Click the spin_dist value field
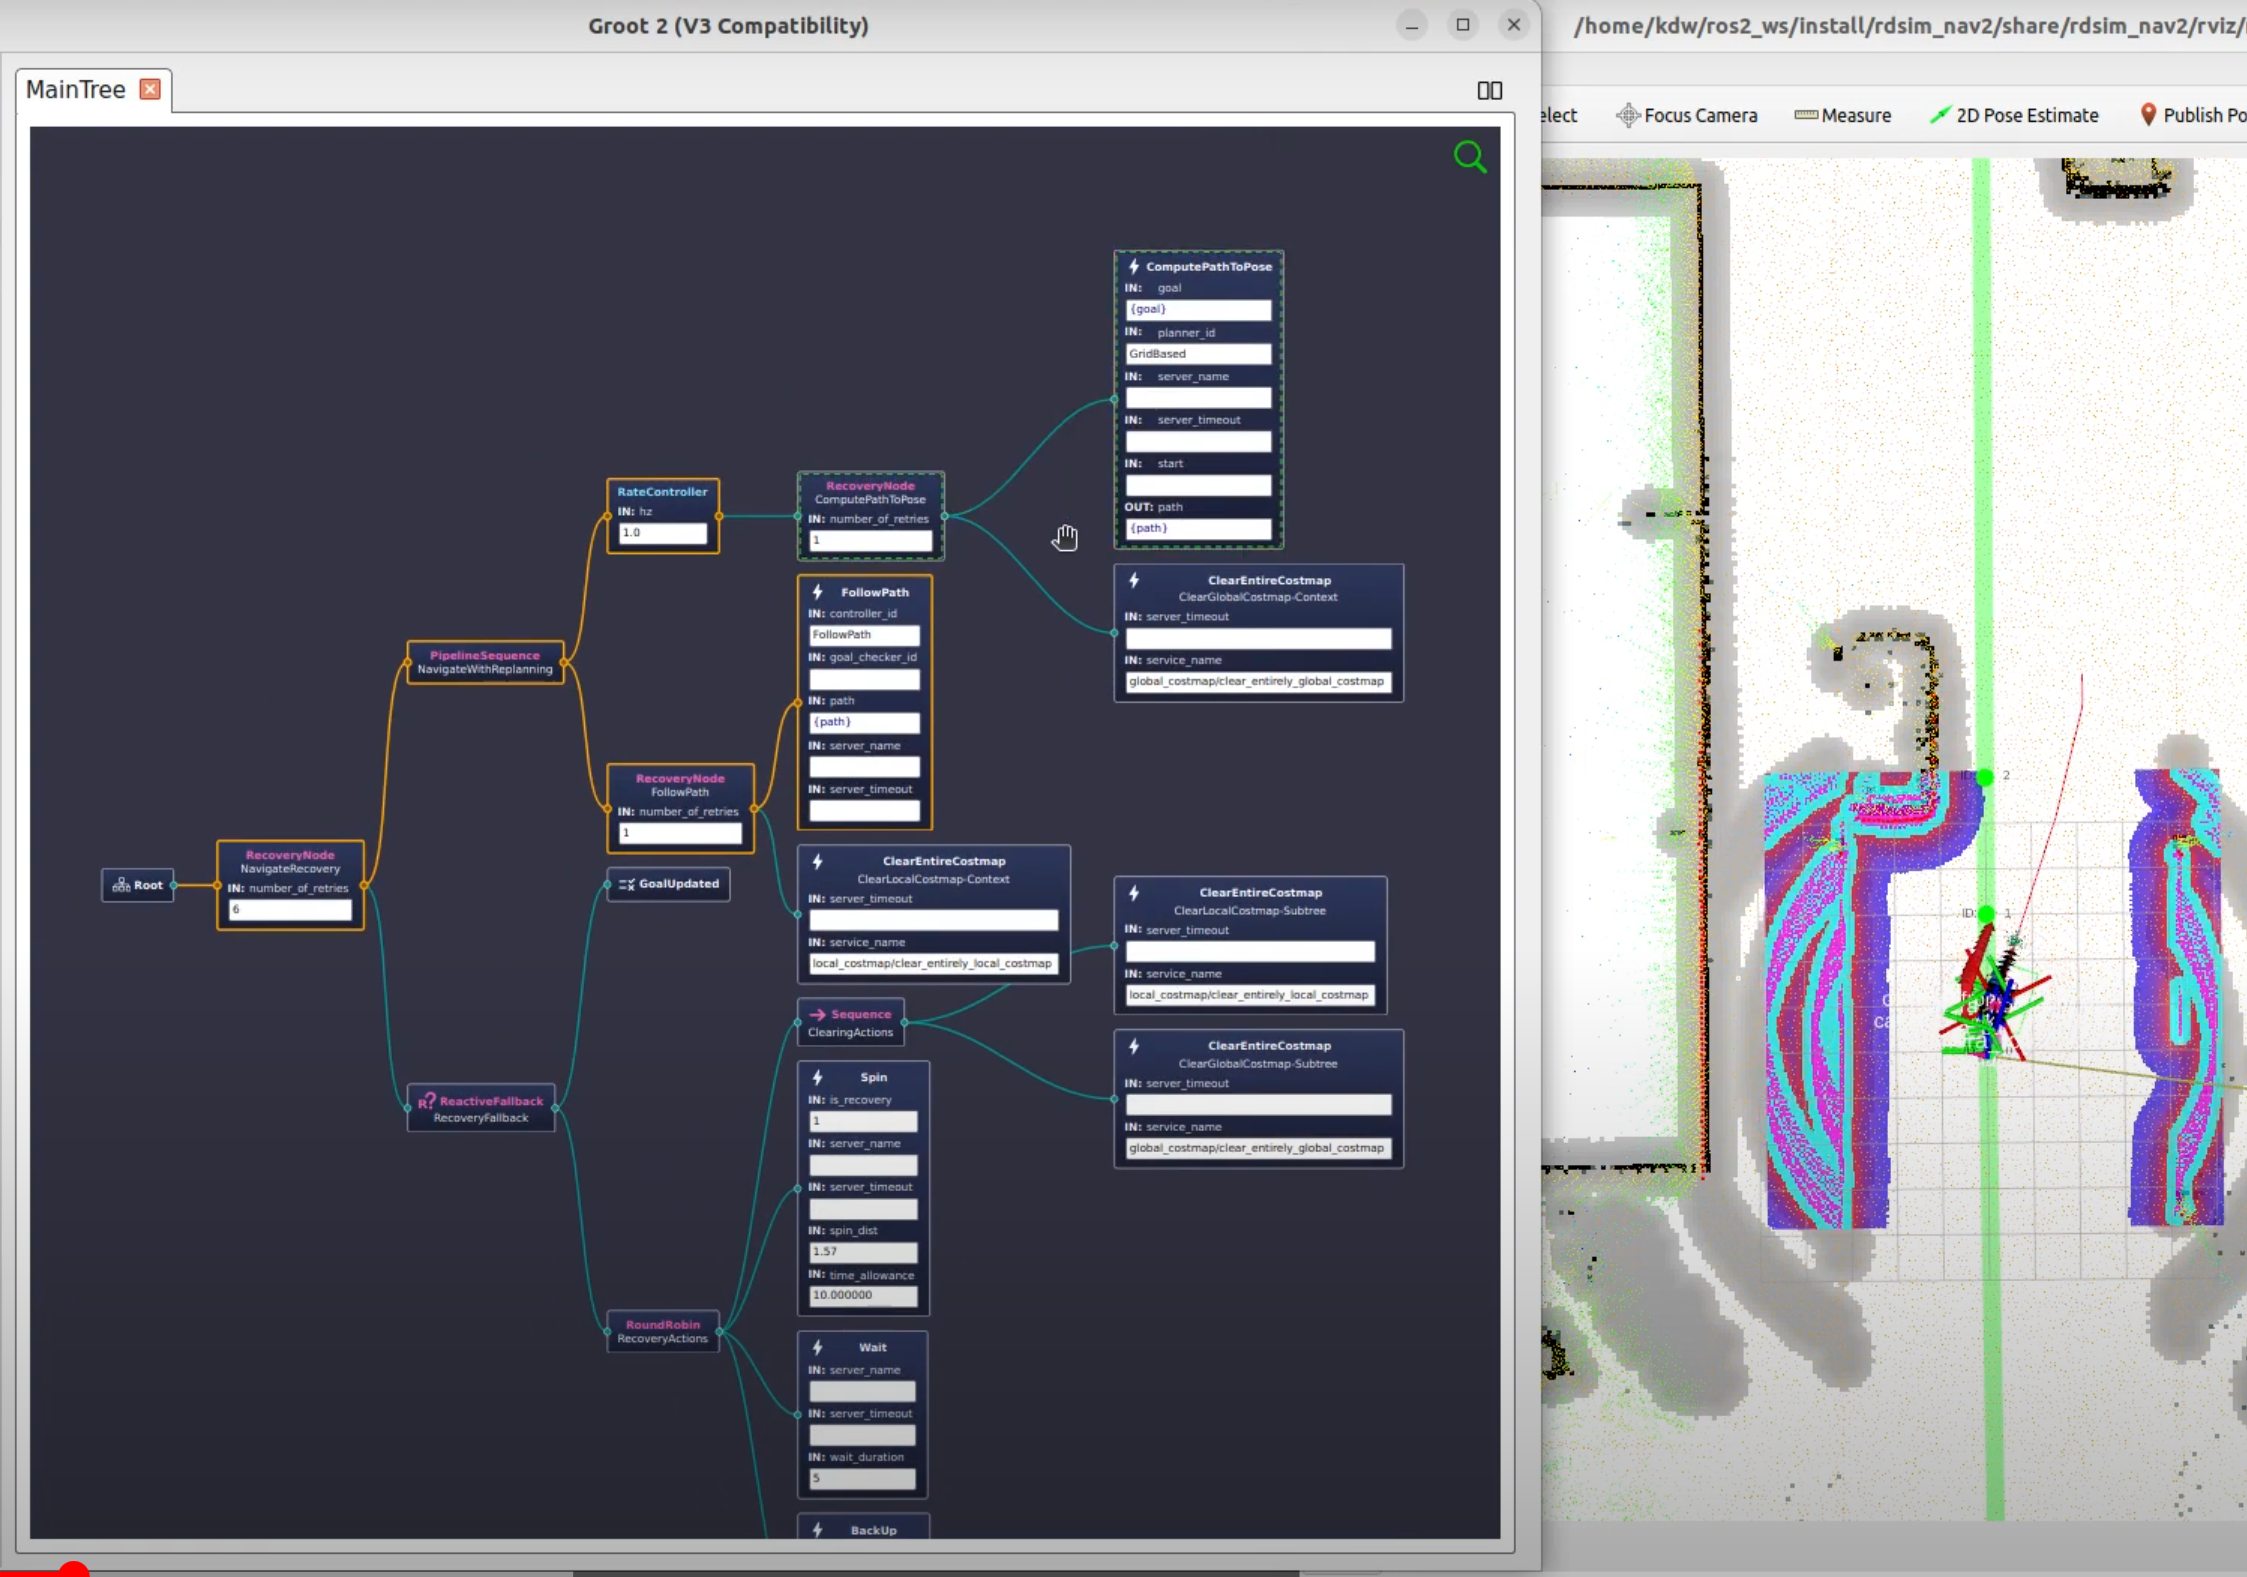The height and width of the screenshot is (1577, 2247). pyautogui.click(x=863, y=1252)
